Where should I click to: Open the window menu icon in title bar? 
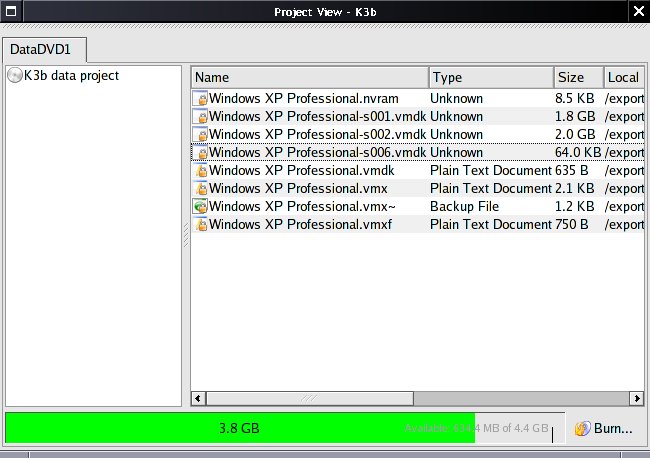pos(12,12)
